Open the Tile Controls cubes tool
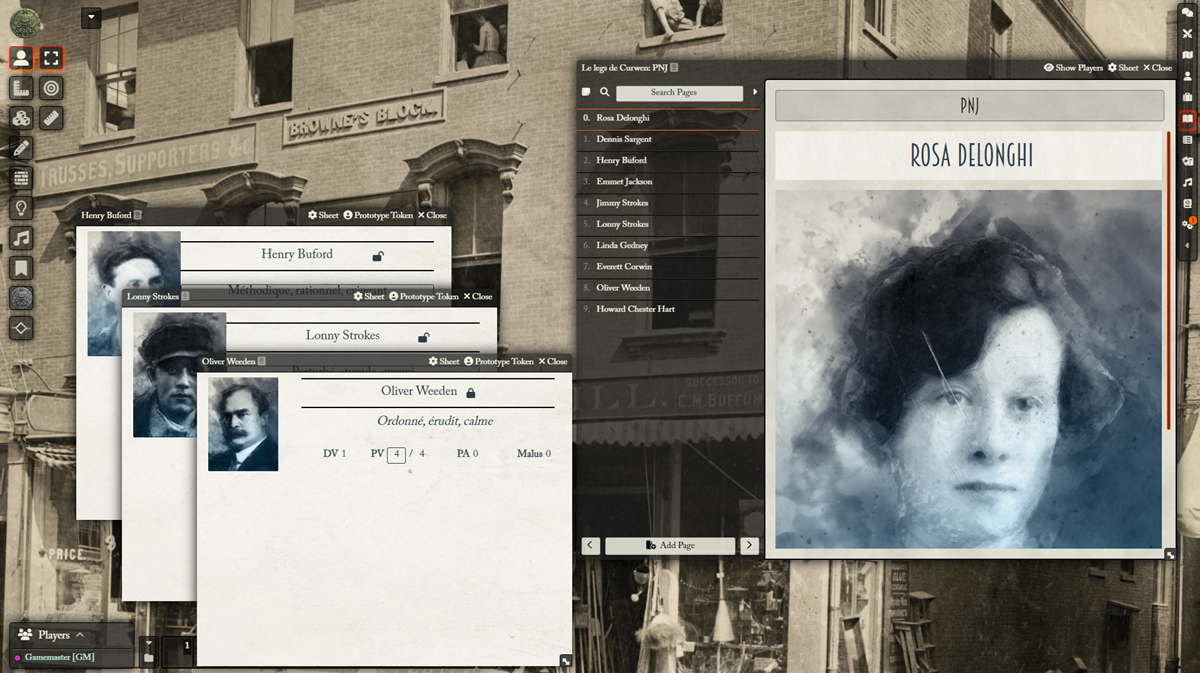This screenshot has height=673, width=1200. coord(21,118)
